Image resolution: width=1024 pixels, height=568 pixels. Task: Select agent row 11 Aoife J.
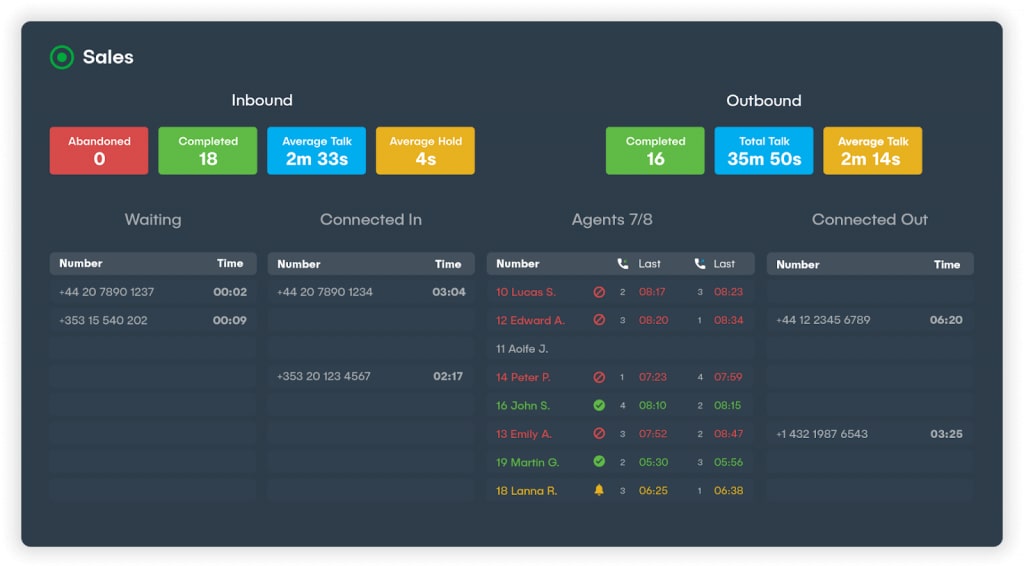(x=522, y=349)
